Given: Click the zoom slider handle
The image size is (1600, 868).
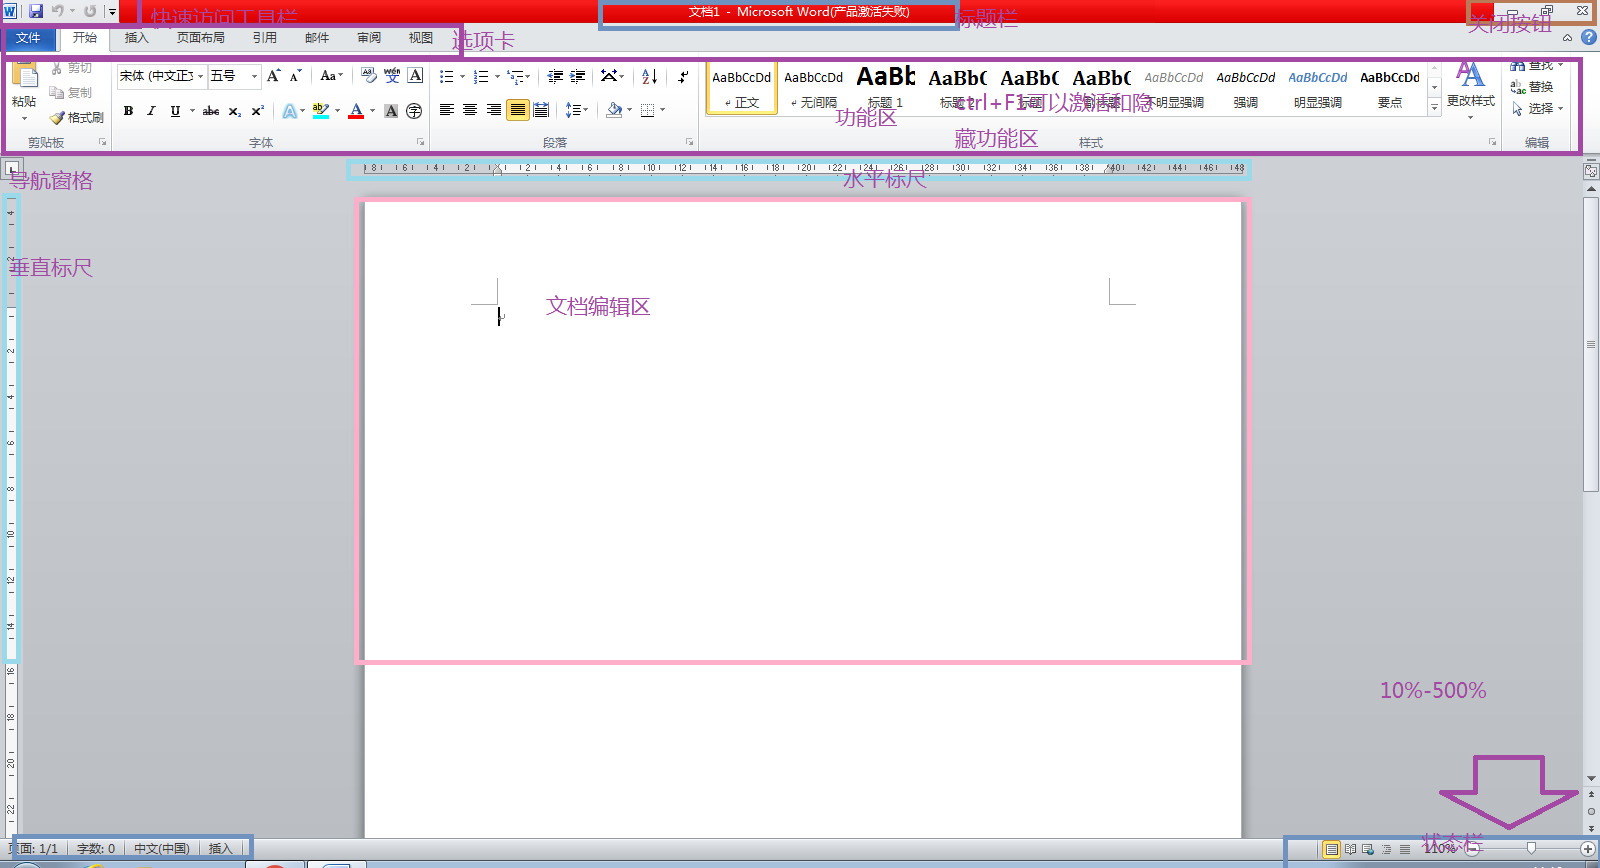Looking at the screenshot, I should [x=1531, y=849].
